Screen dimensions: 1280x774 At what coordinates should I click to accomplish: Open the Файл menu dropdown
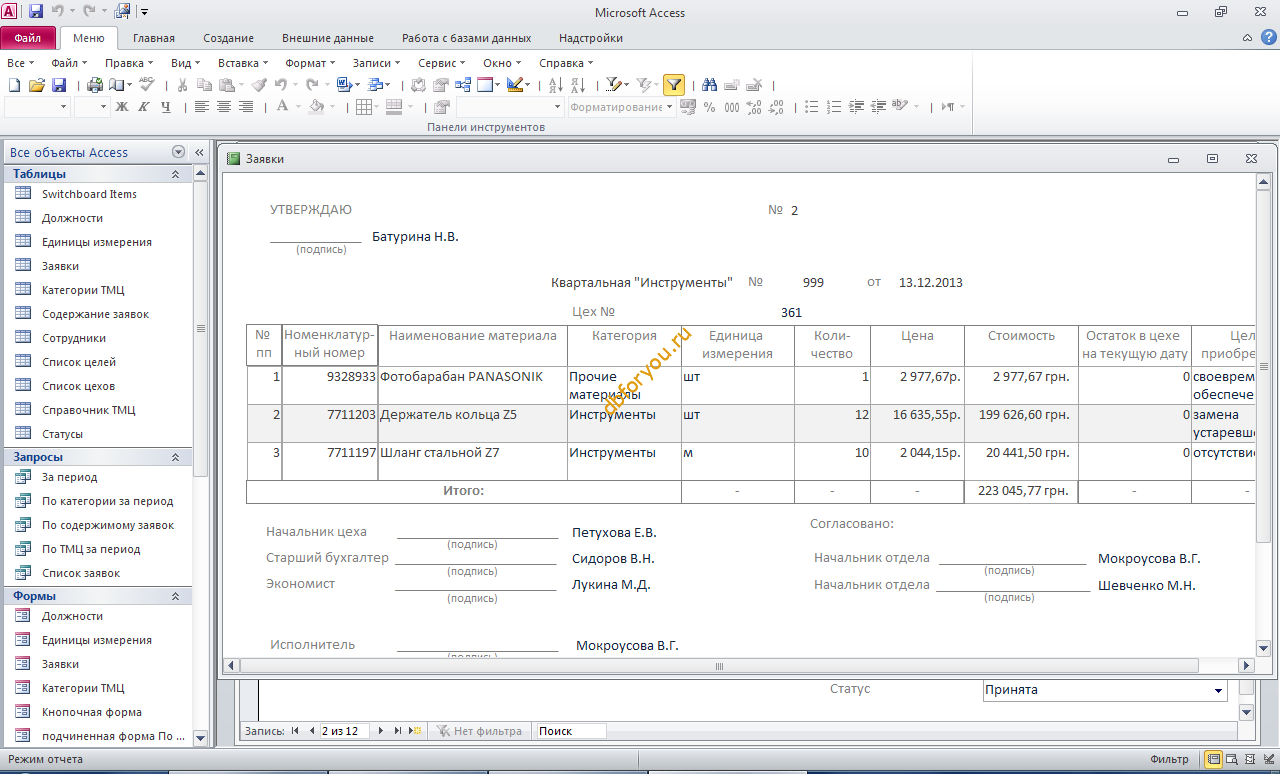click(69, 63)
